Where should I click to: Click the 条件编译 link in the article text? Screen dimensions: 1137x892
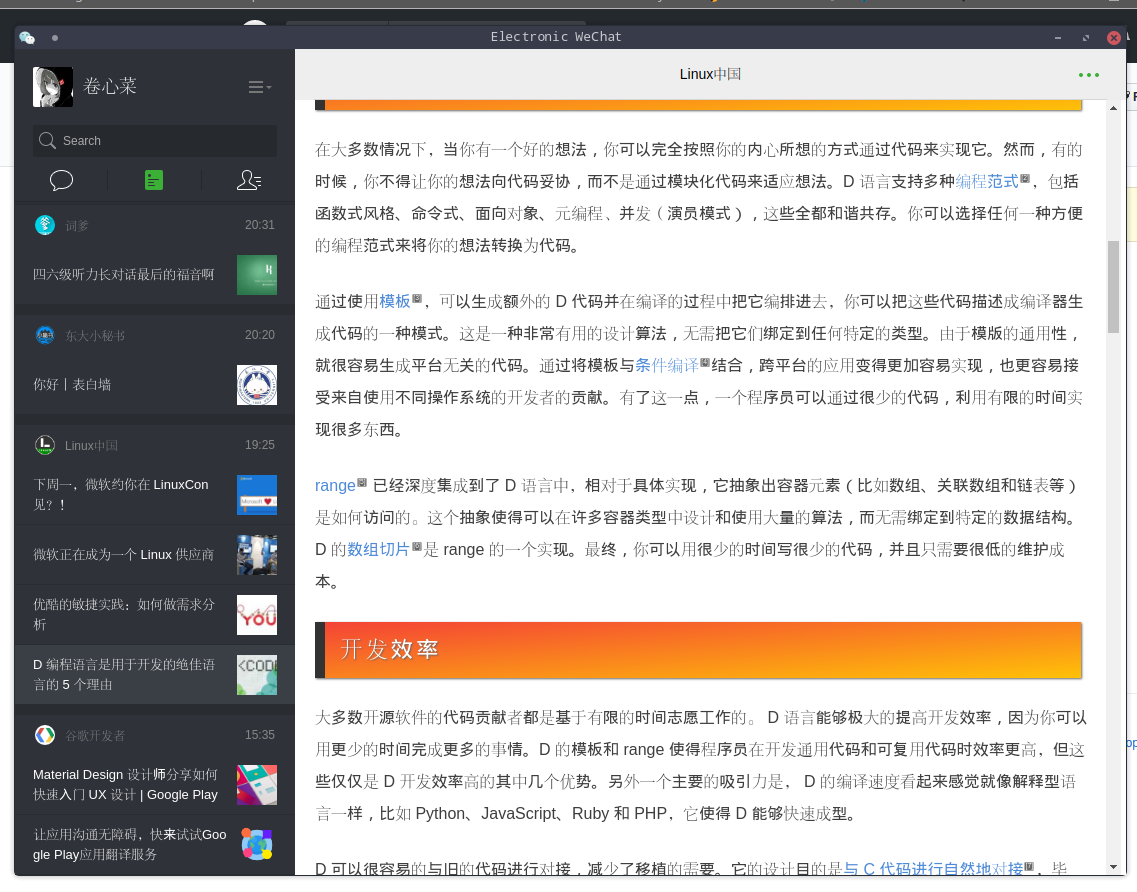point(667,364)
